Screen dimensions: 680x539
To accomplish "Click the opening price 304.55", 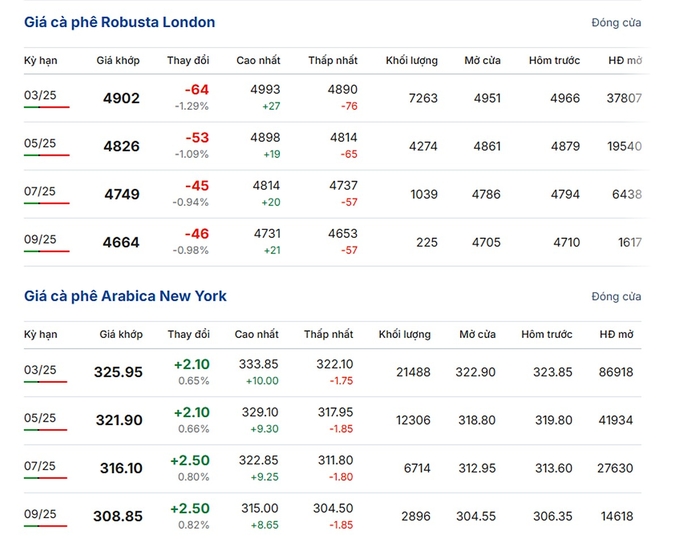I will [x=476, y=517].
